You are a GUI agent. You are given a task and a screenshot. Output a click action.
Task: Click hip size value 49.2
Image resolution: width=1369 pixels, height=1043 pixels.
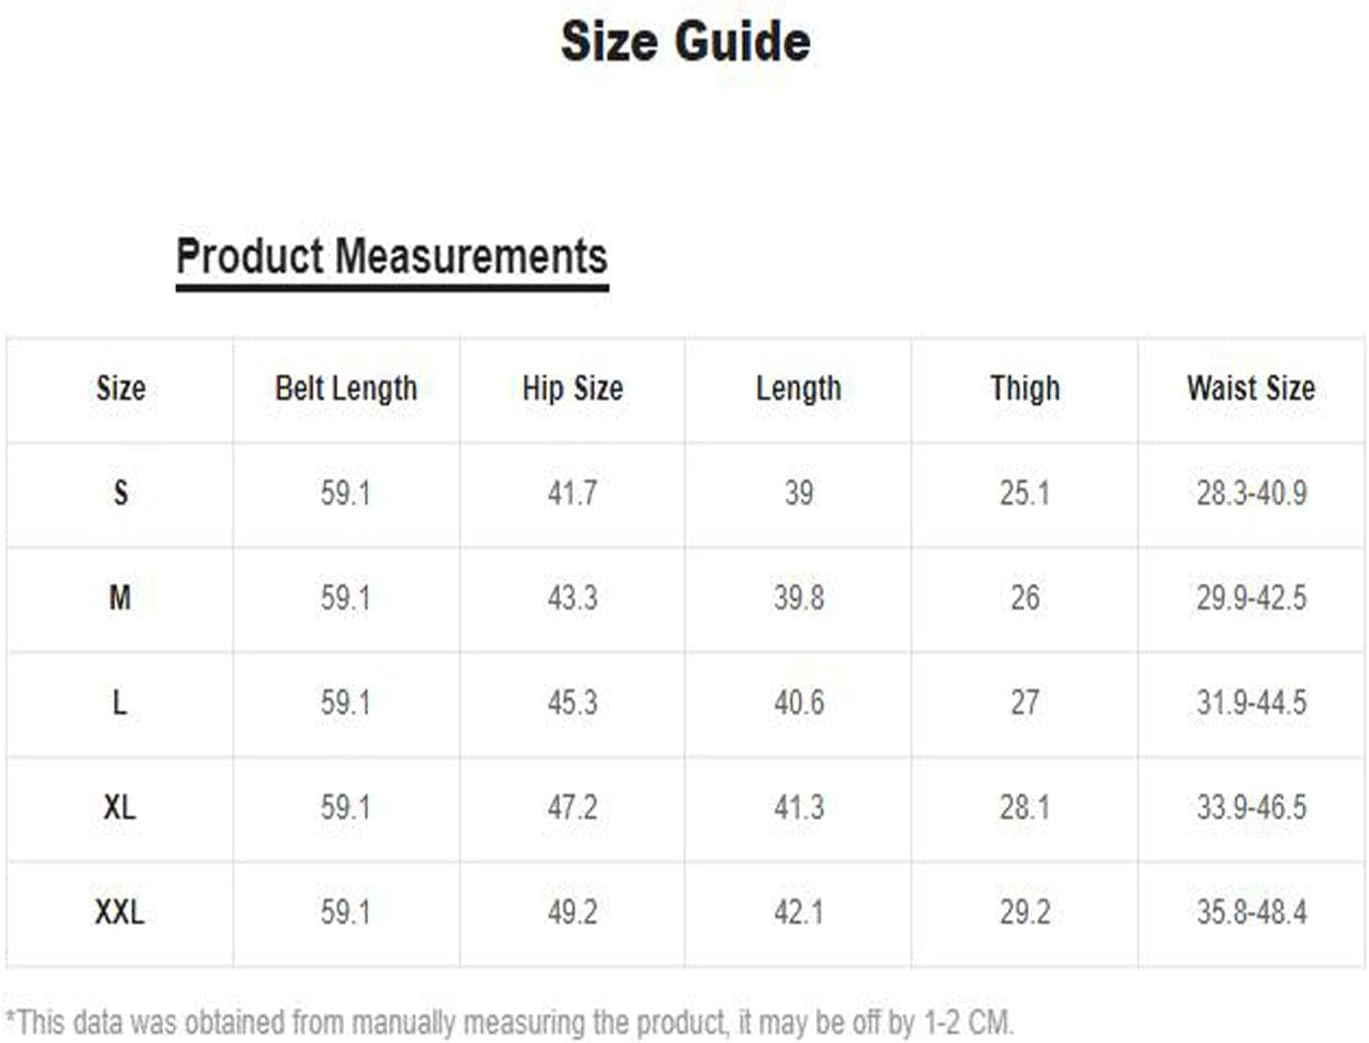click(x=572, y=912)
